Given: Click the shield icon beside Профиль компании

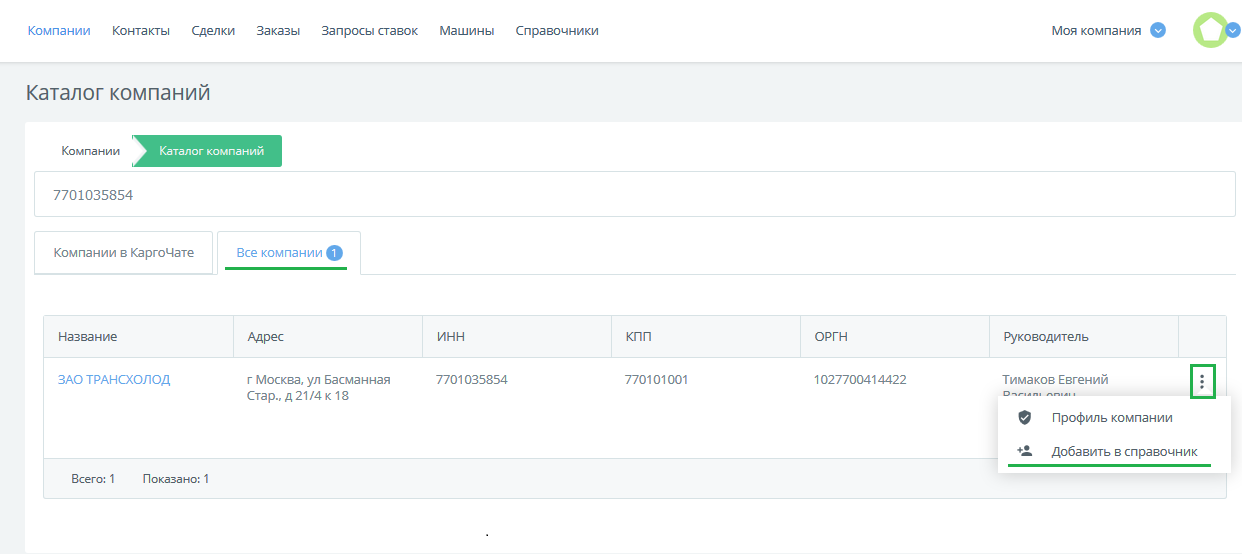Looking at the screenshot, I should coord(1024,418).
